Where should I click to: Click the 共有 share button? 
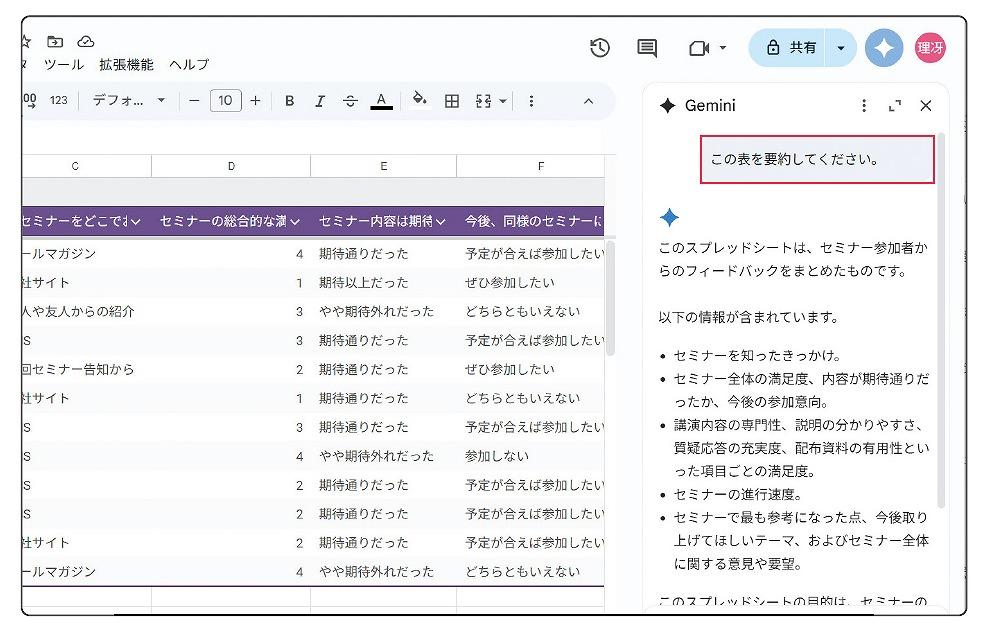click(x=791, y=48)
